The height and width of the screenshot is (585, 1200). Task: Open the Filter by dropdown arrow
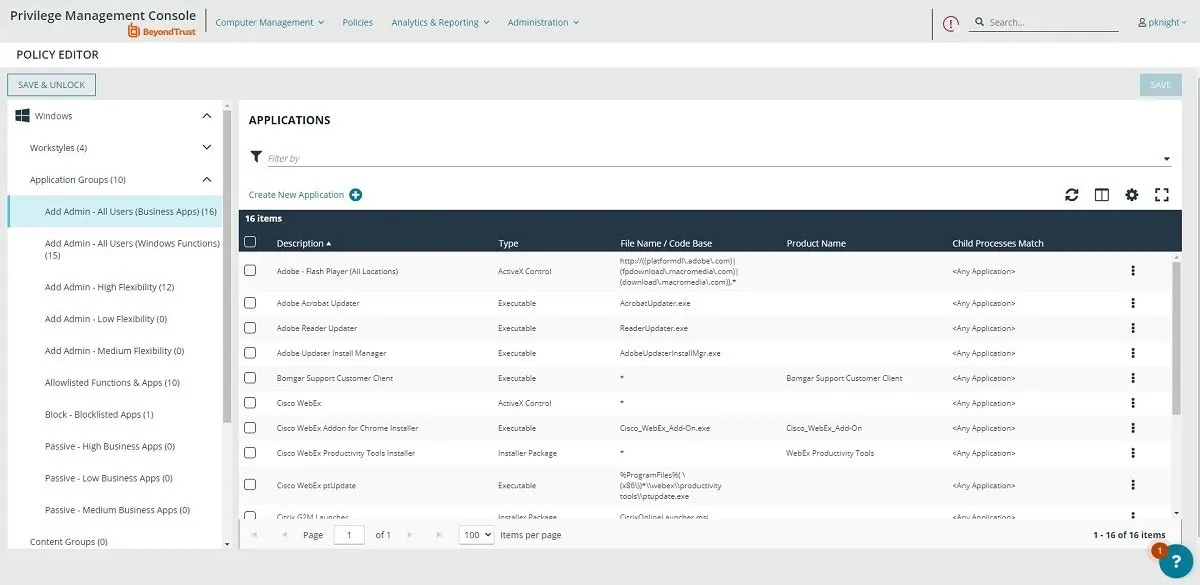[x=1166, y=159]
